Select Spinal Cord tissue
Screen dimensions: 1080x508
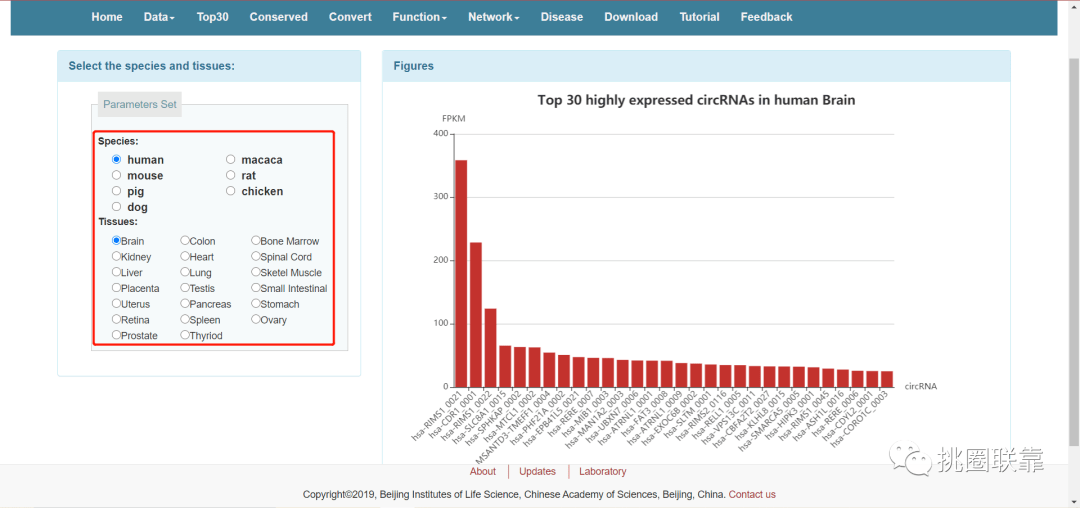coord(256,256)
